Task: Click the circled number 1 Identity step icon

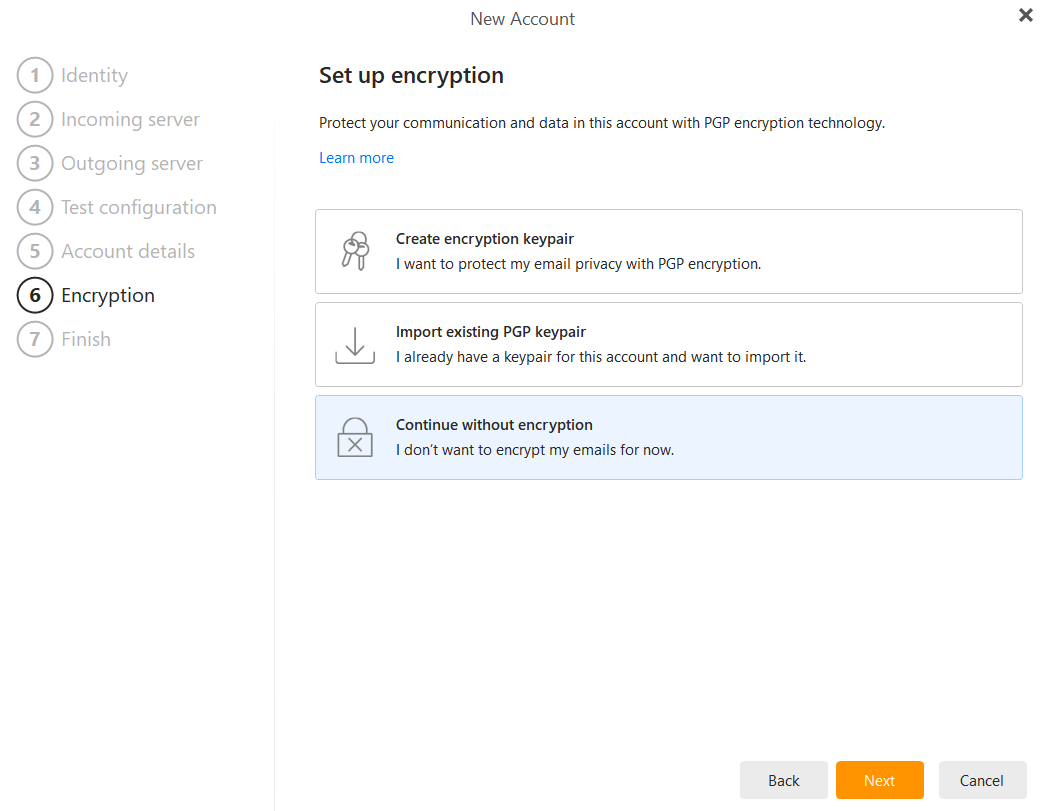Action: coord(35,75)
